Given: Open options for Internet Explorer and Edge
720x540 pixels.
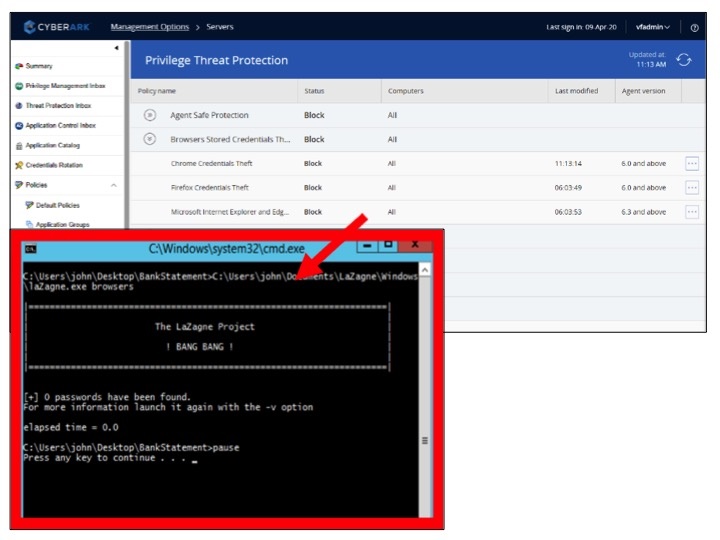Looking at the screenshot, I should point(692,212).
